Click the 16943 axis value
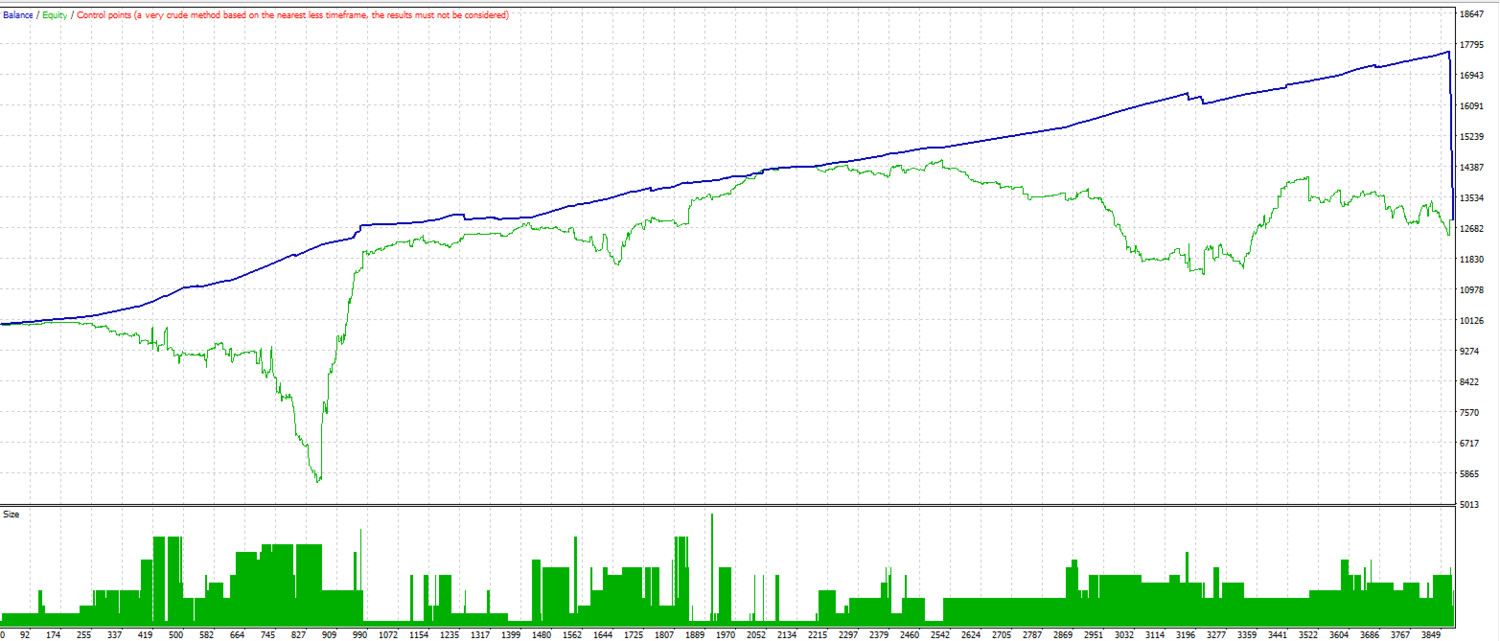 click(1472, 75)
